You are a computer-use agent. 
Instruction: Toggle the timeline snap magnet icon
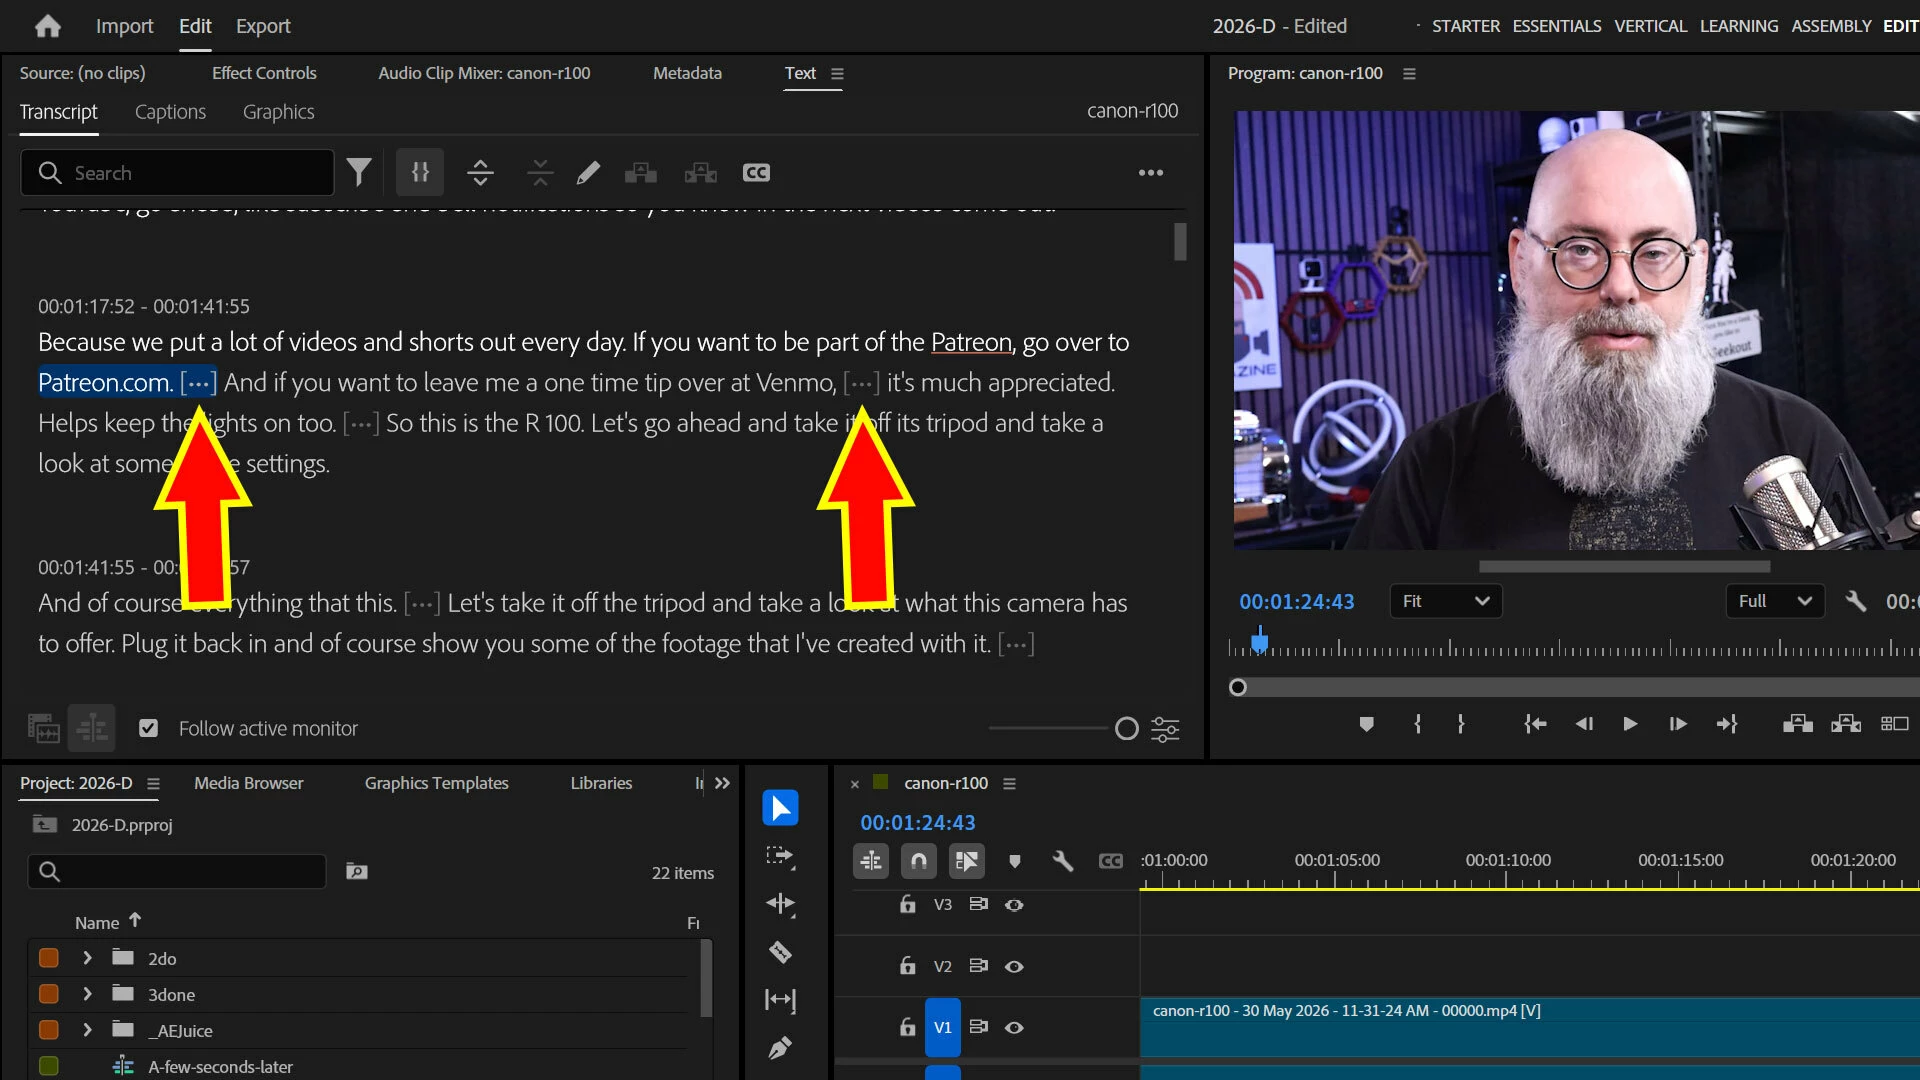click(x=918, y=860)
